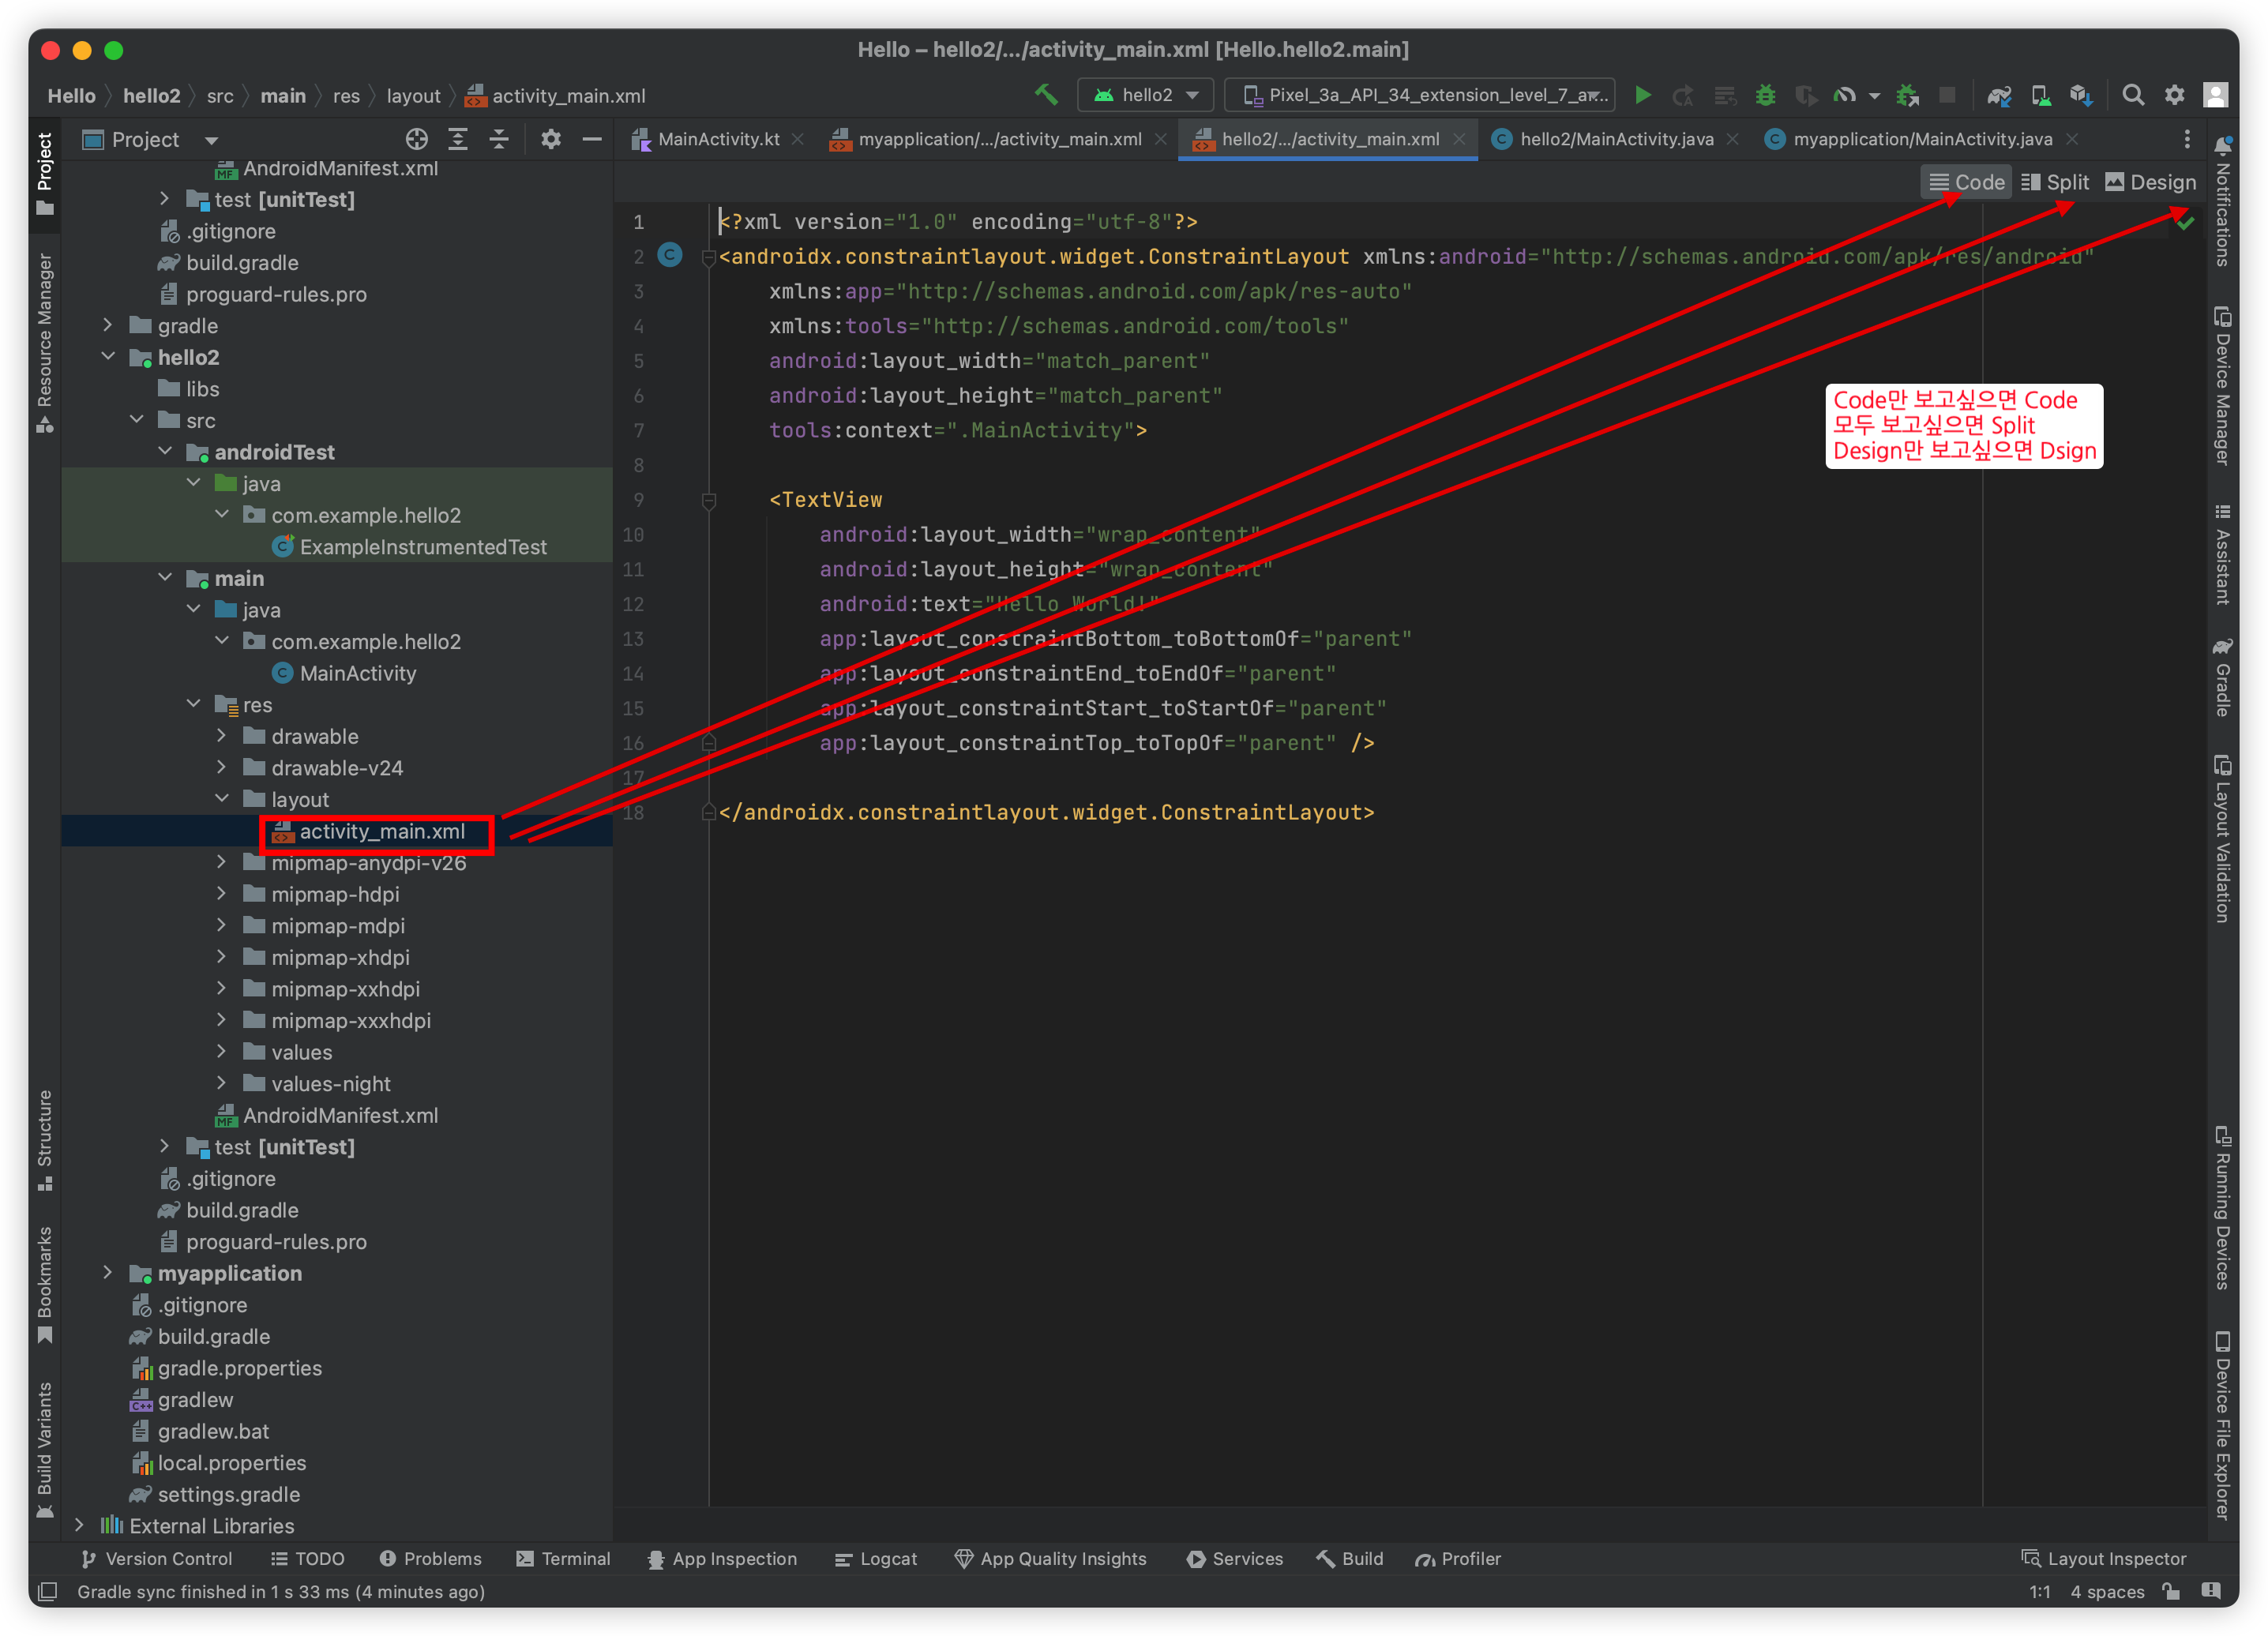
Task: Open the Logcat tool window
Action: 876,1558
